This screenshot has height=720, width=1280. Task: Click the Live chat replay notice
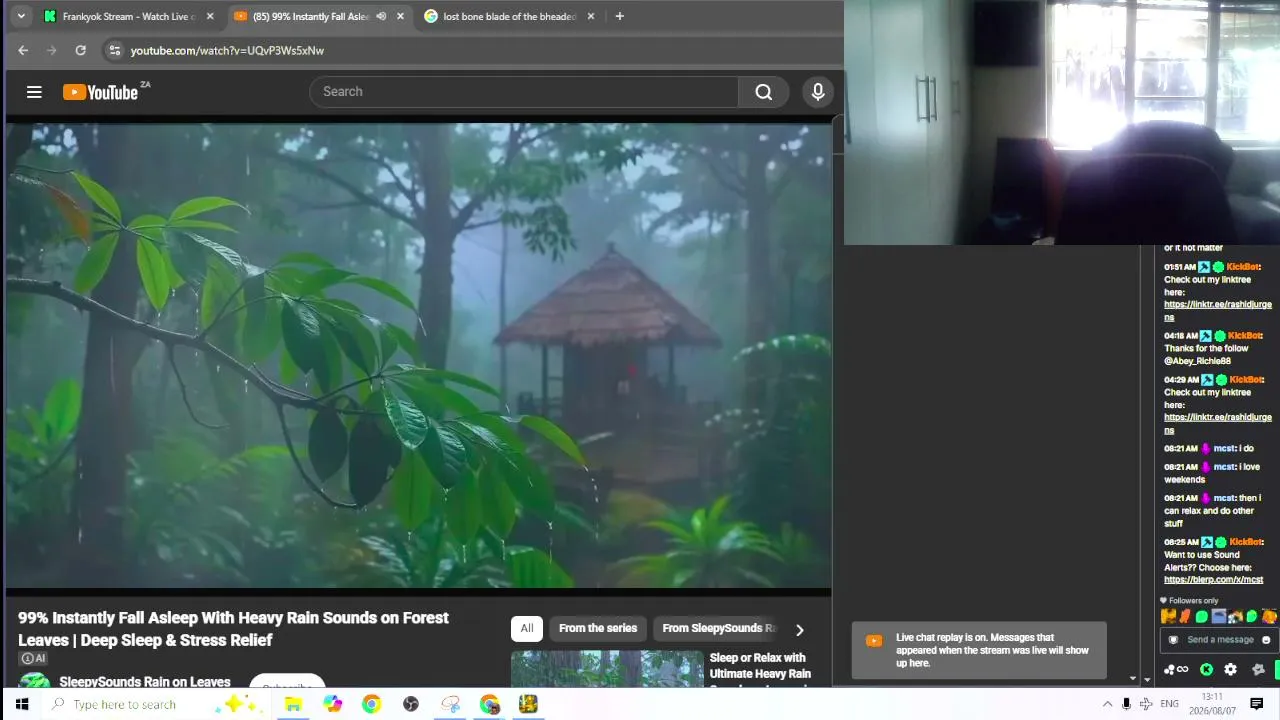(x=979, y=650)
